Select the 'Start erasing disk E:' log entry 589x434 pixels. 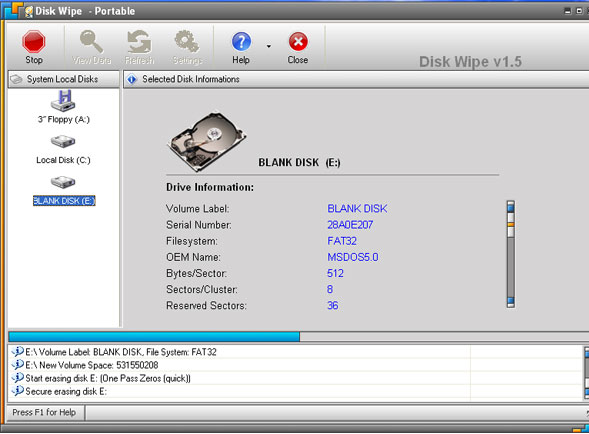click(108, 378)
